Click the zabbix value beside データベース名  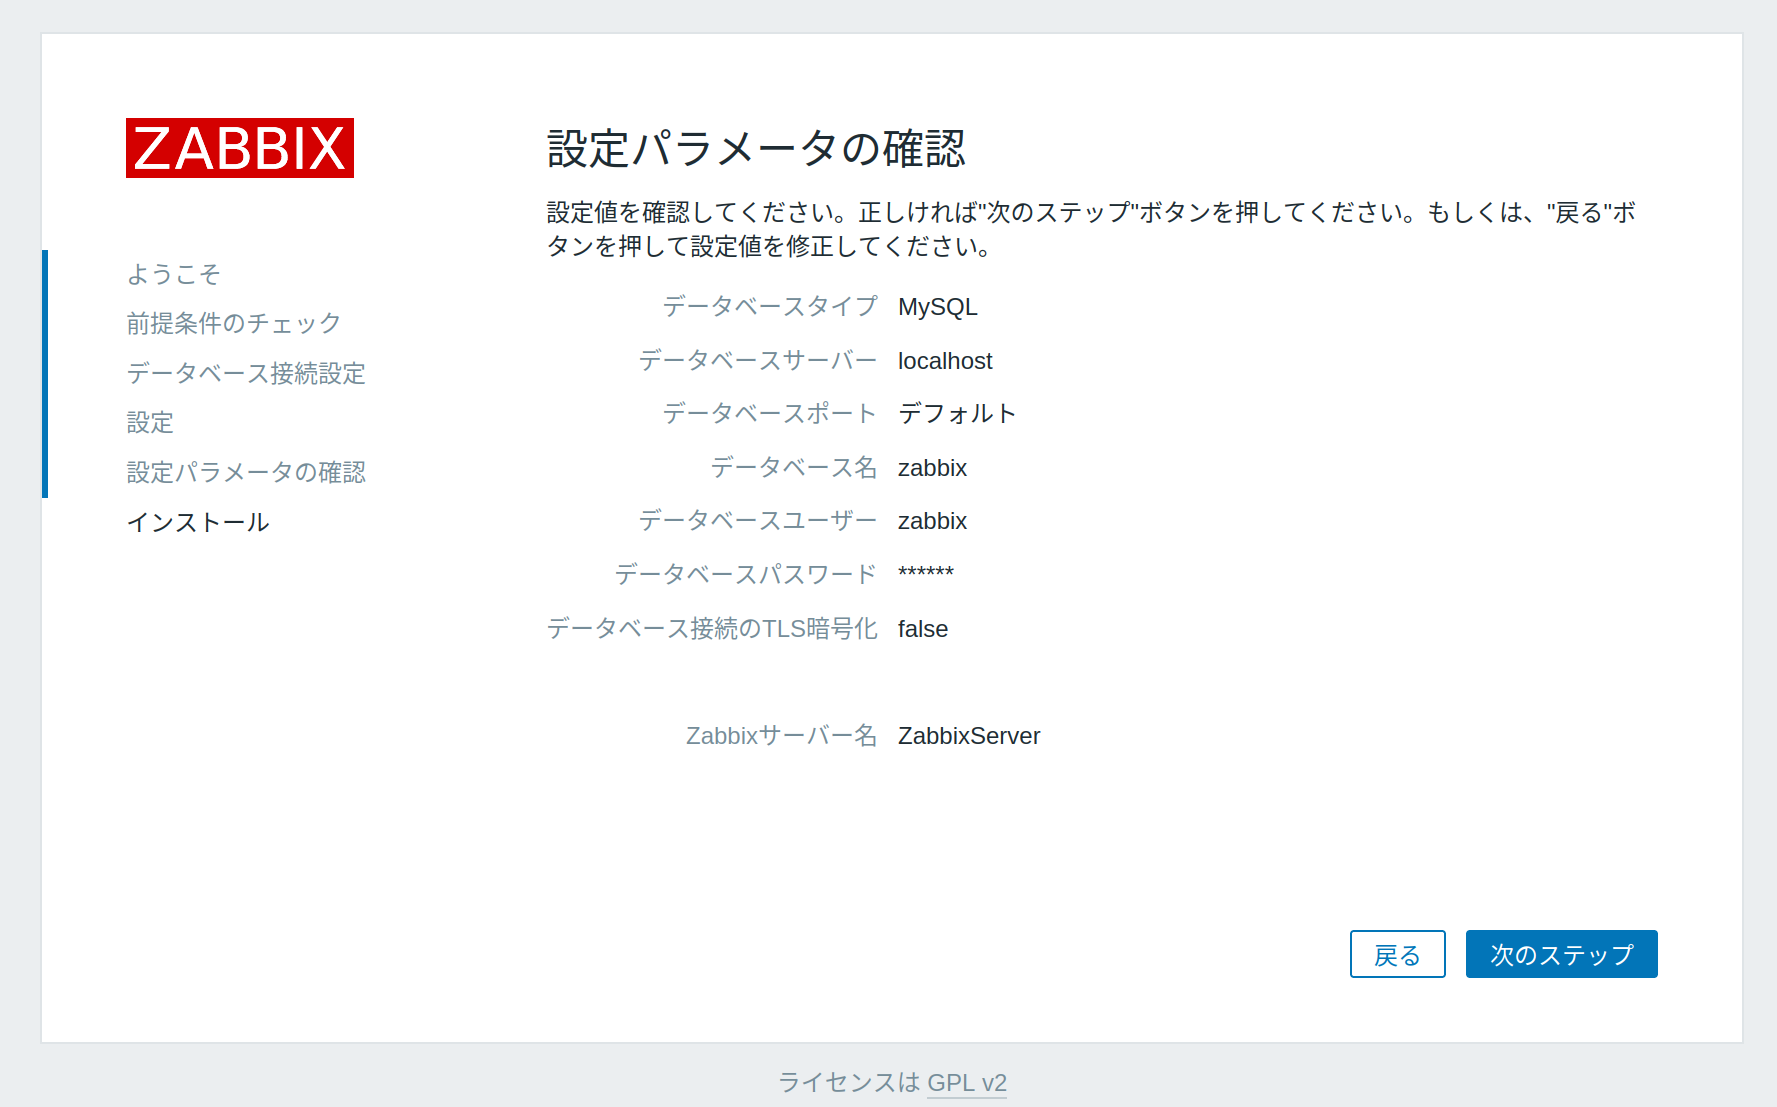pos(932,468)
